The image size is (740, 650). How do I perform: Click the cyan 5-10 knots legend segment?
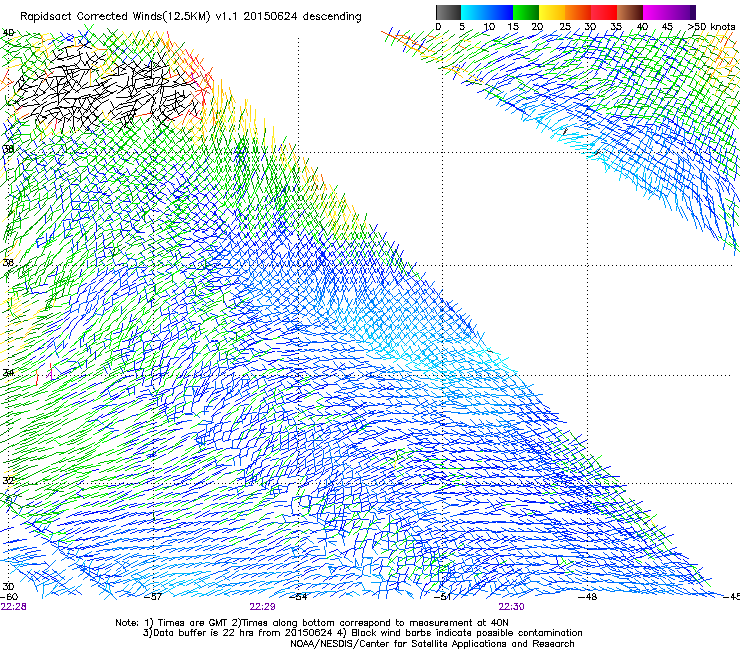click(473, 12)
